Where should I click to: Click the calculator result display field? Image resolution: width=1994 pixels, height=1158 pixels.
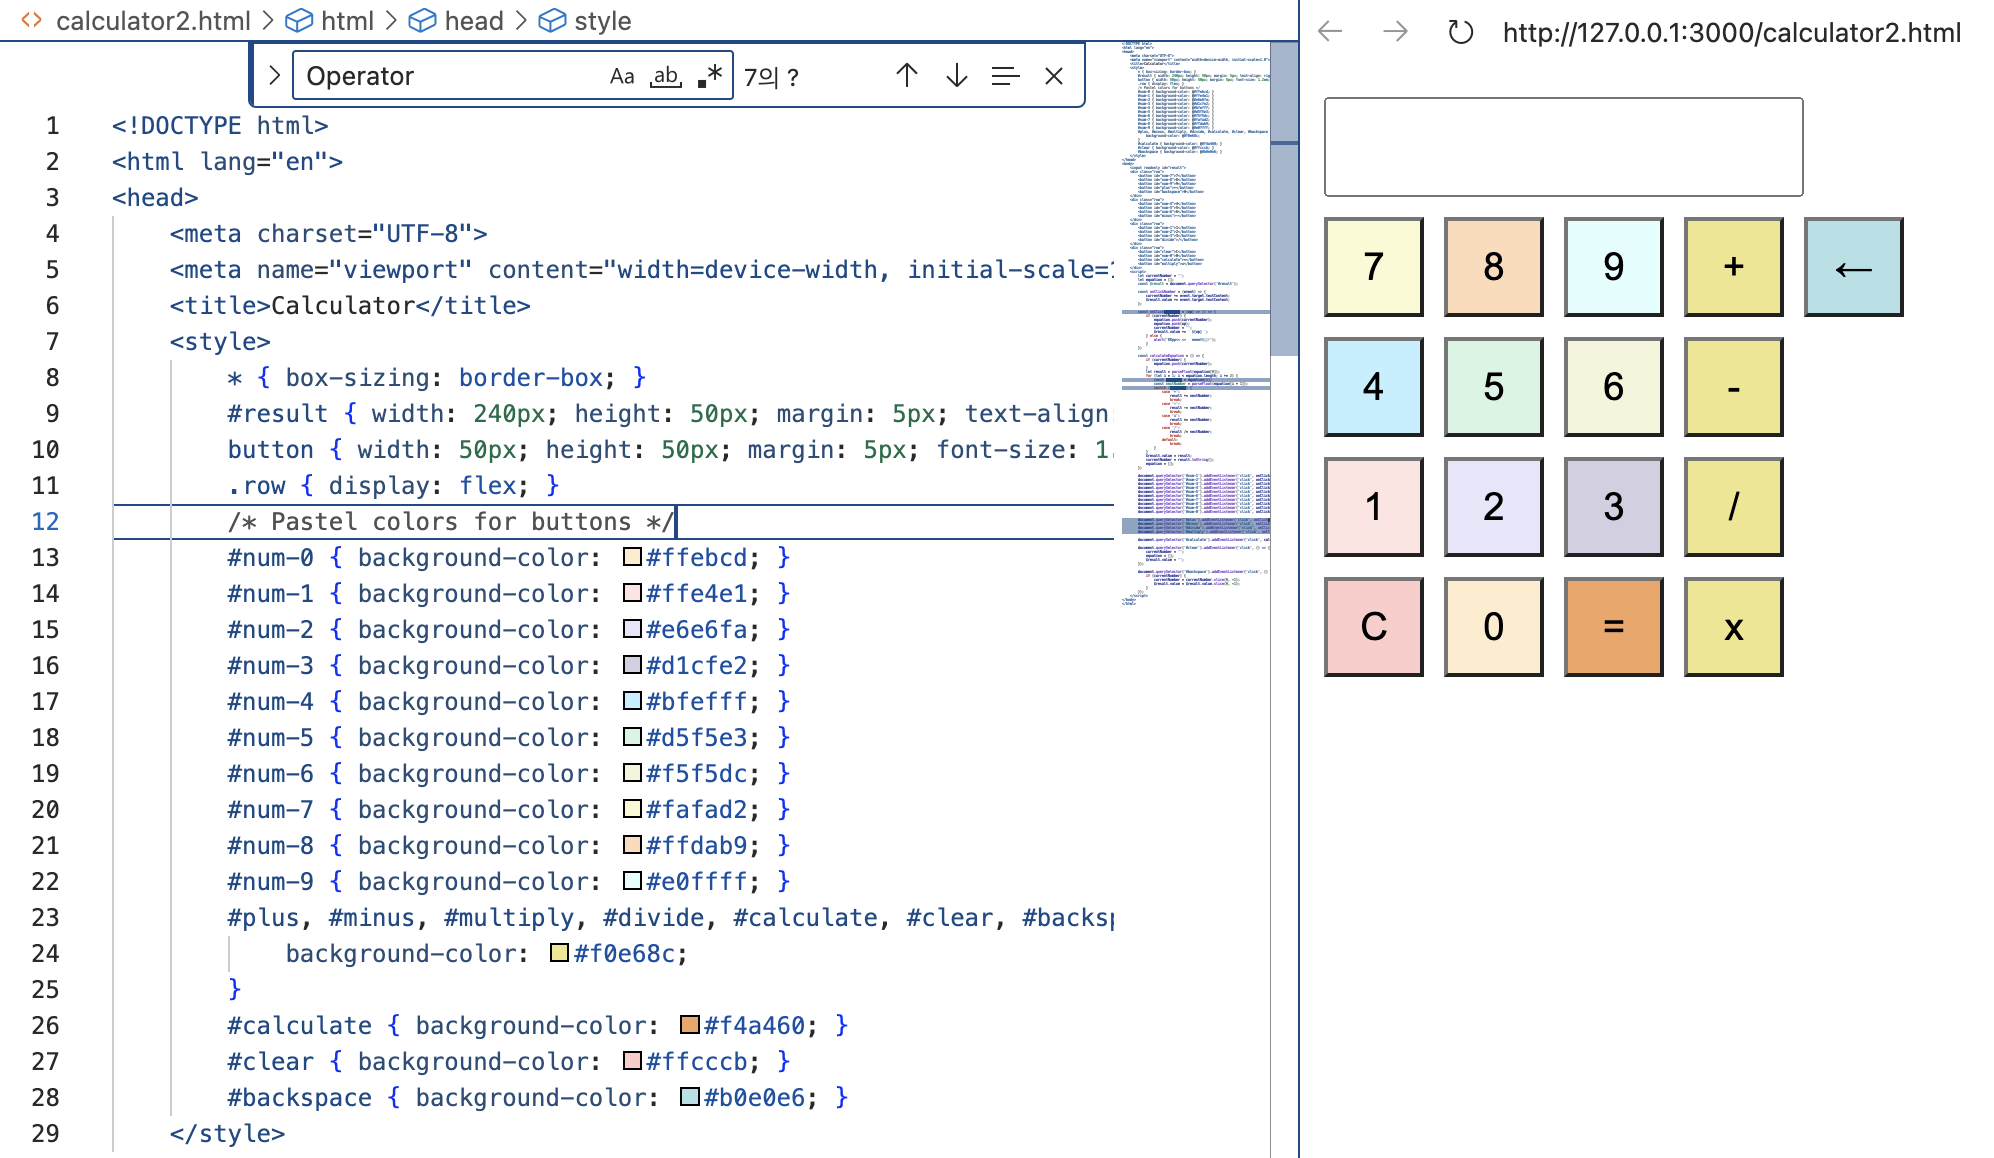pyautogui.click(x=1563, y=147)
